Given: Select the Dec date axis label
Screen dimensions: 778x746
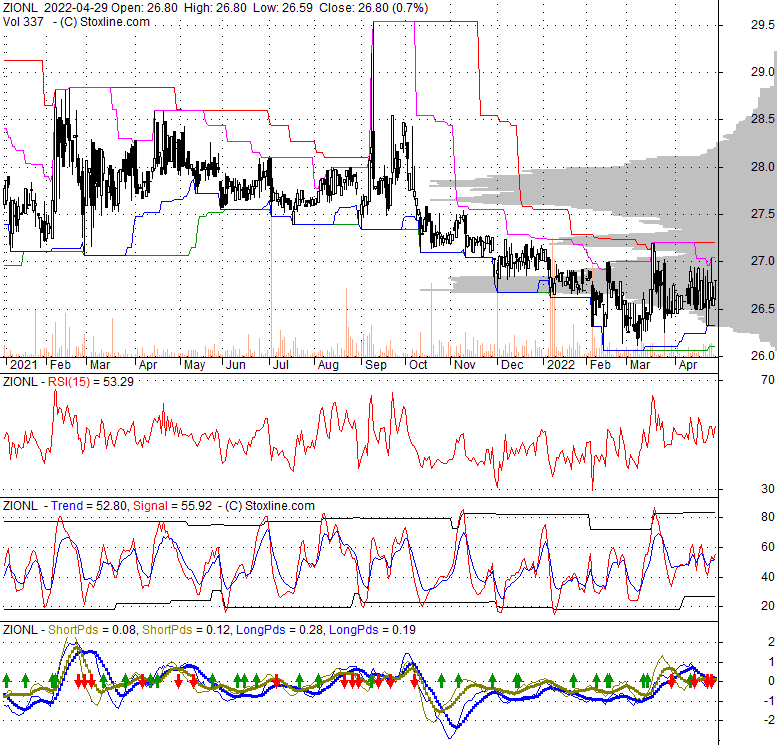Looking at the screenshot, I should click(x=512, y=365).
